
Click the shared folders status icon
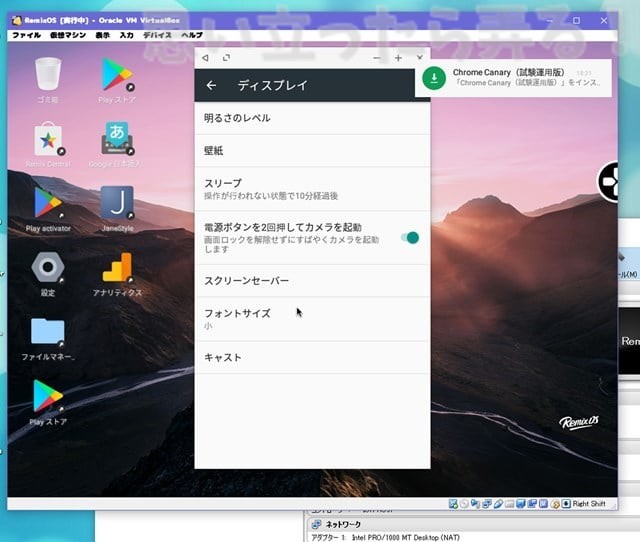[x=510, y=504]
